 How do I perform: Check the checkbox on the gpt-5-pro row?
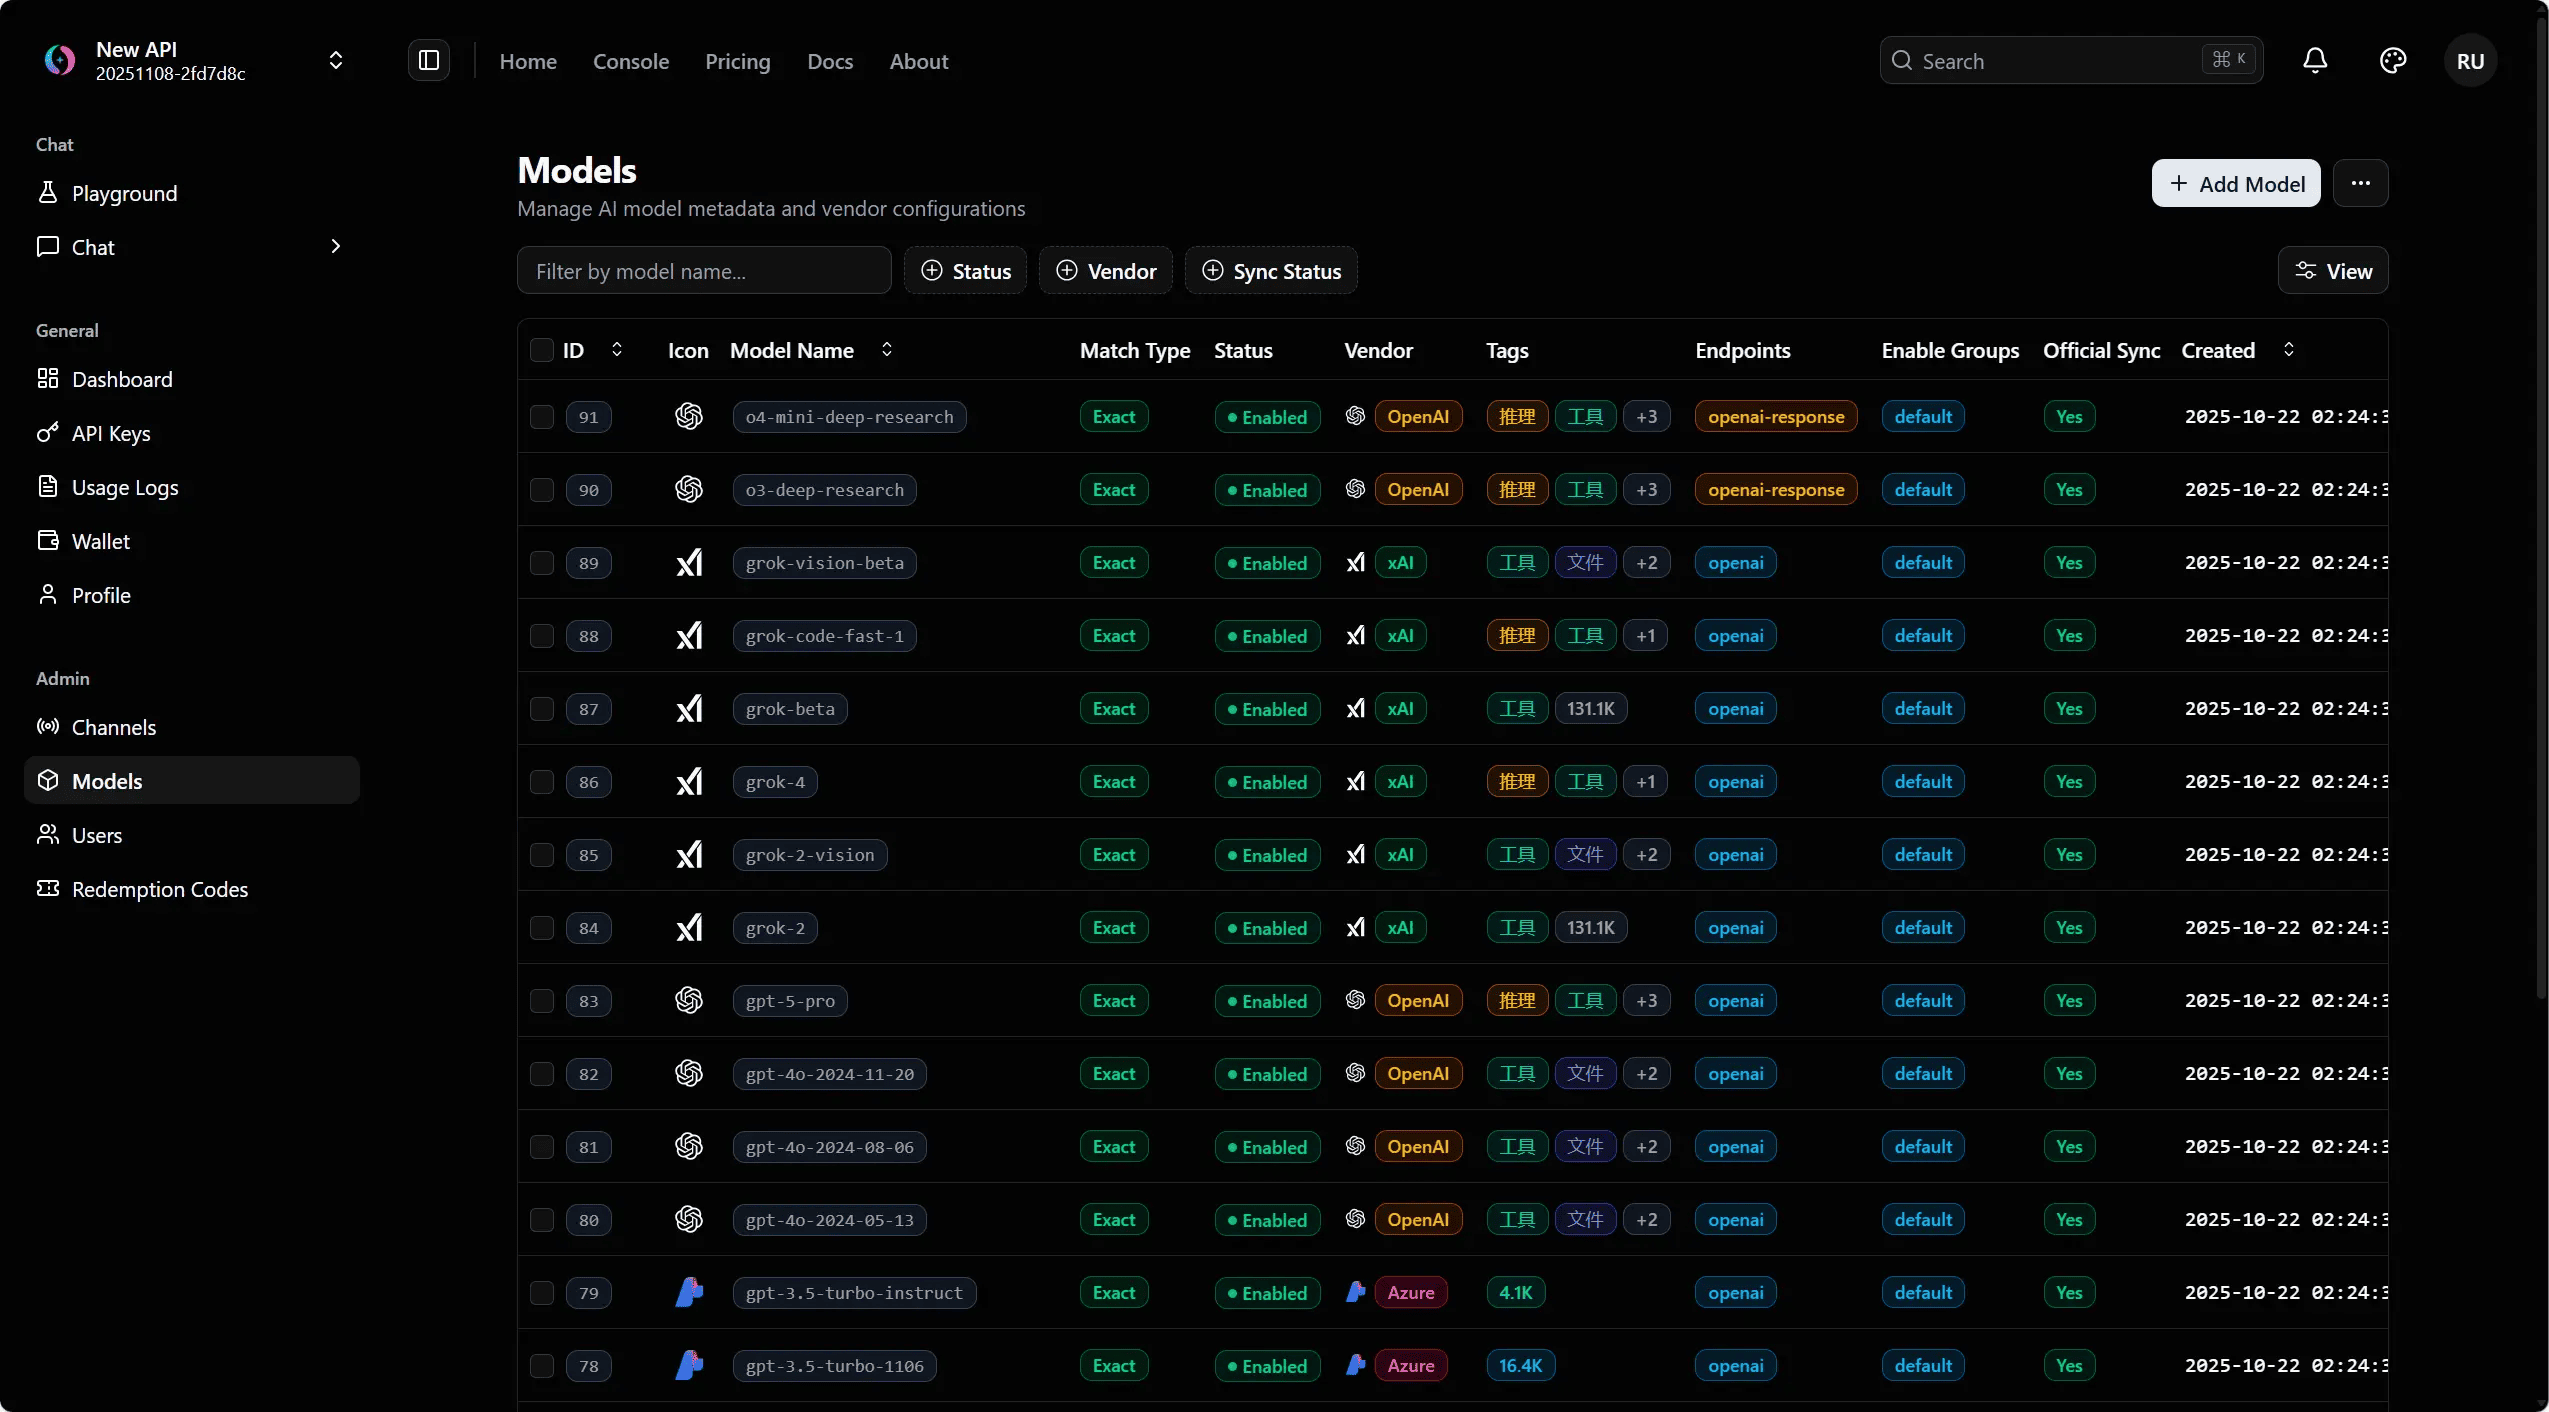pyautogui.click(x=542, y=1000)
